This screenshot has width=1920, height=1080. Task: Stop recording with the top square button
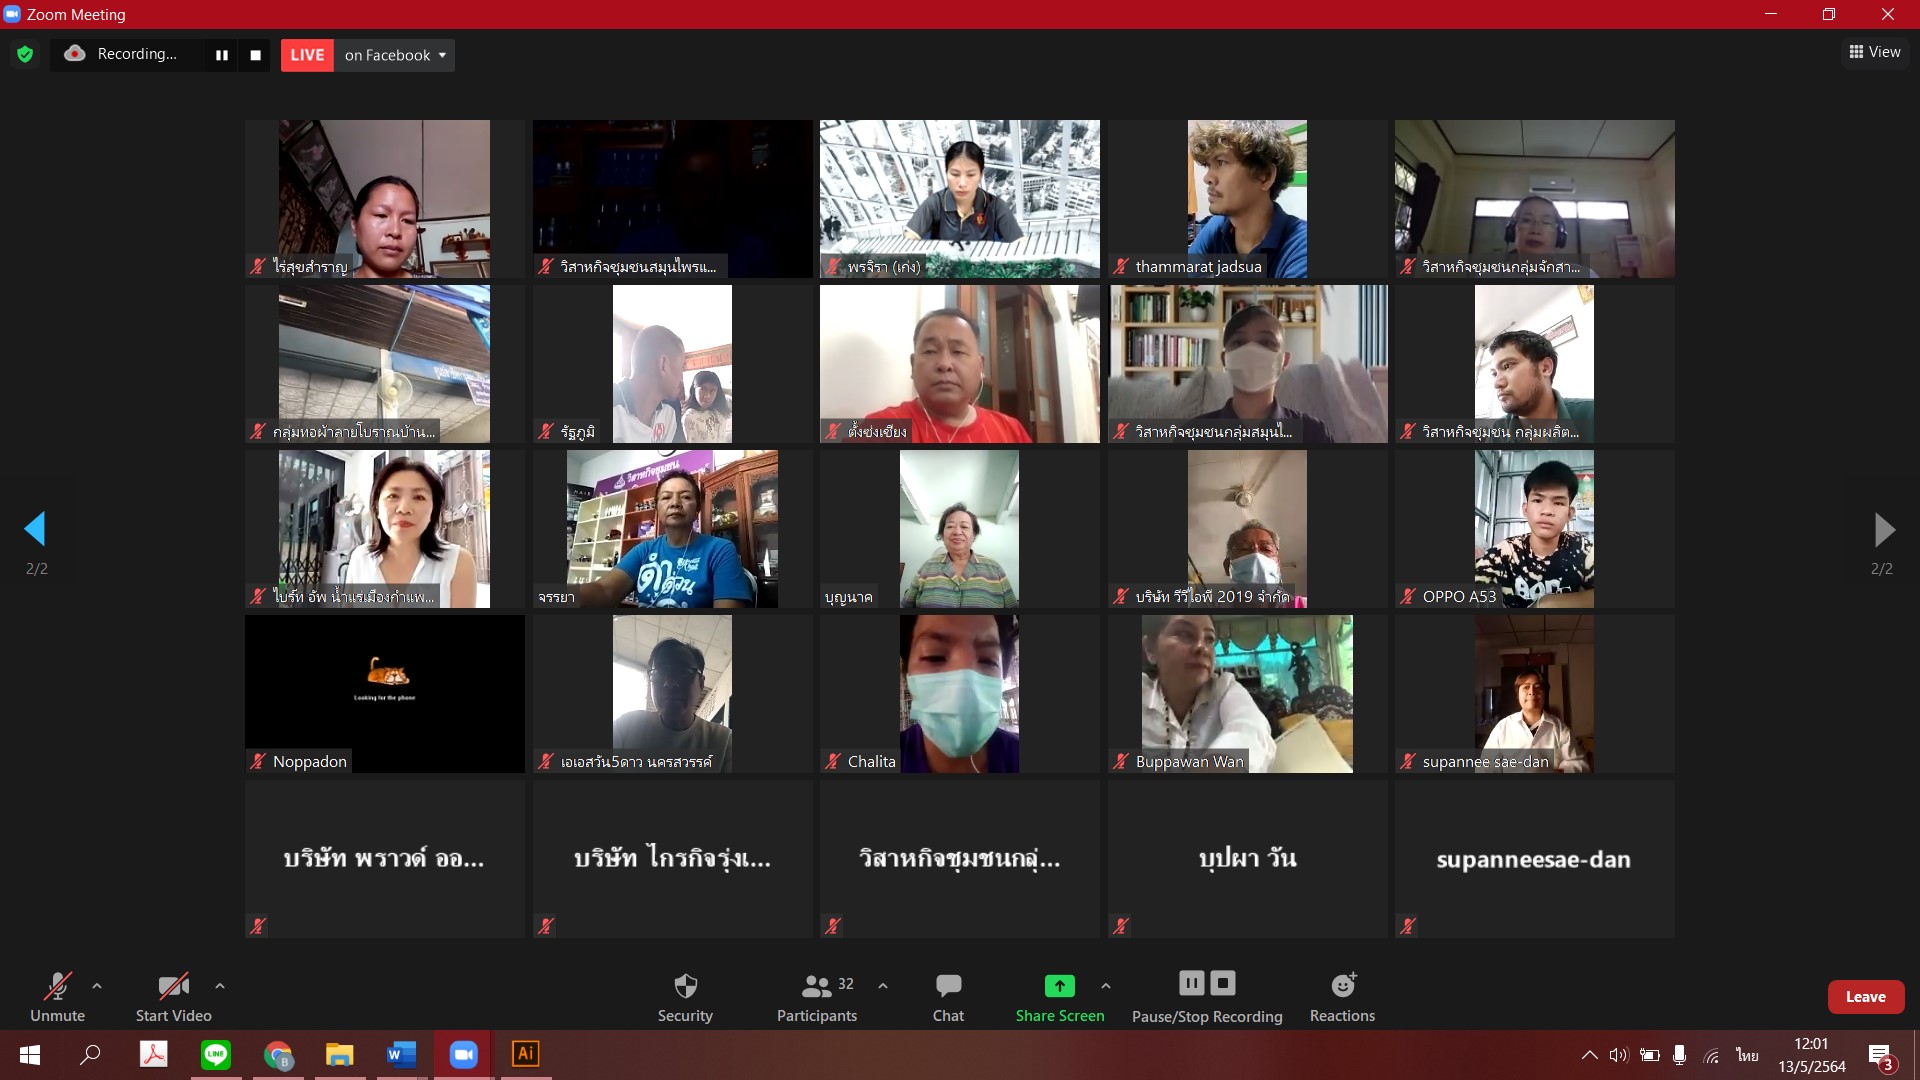click(255, 55)
